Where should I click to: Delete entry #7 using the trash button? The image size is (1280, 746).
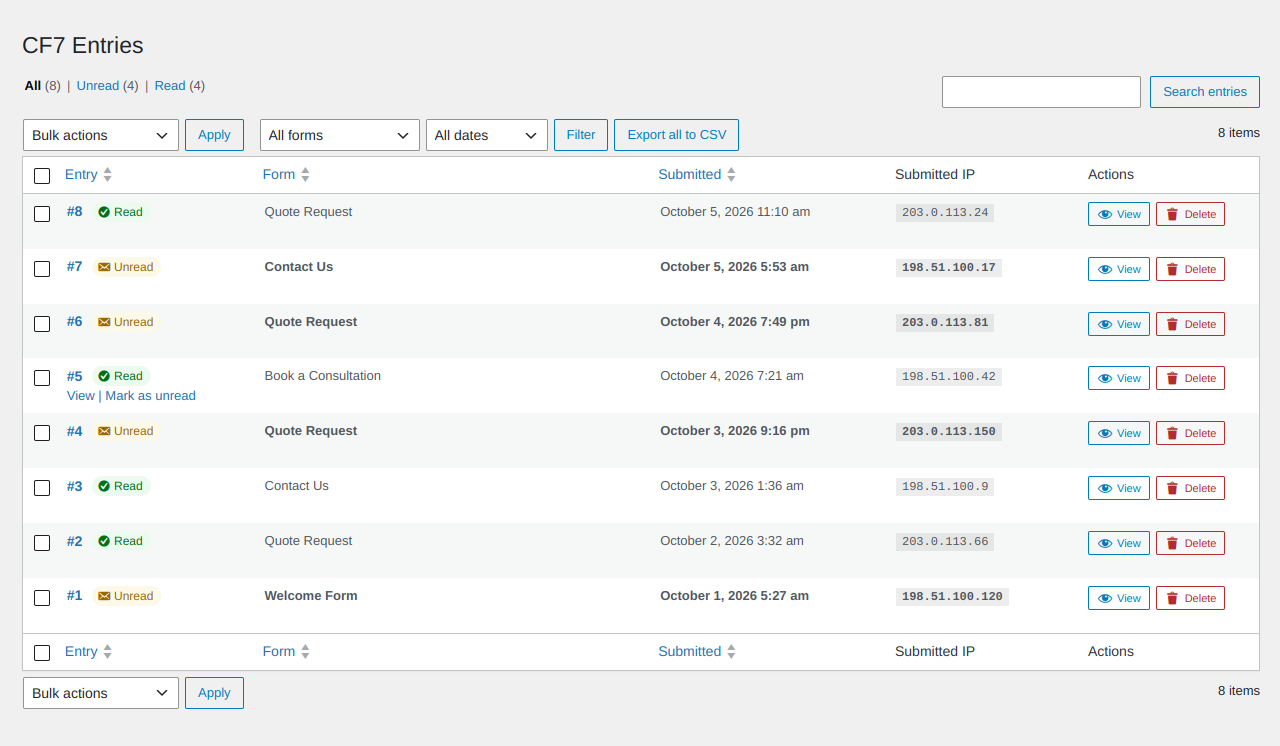tap(1190, 269)
